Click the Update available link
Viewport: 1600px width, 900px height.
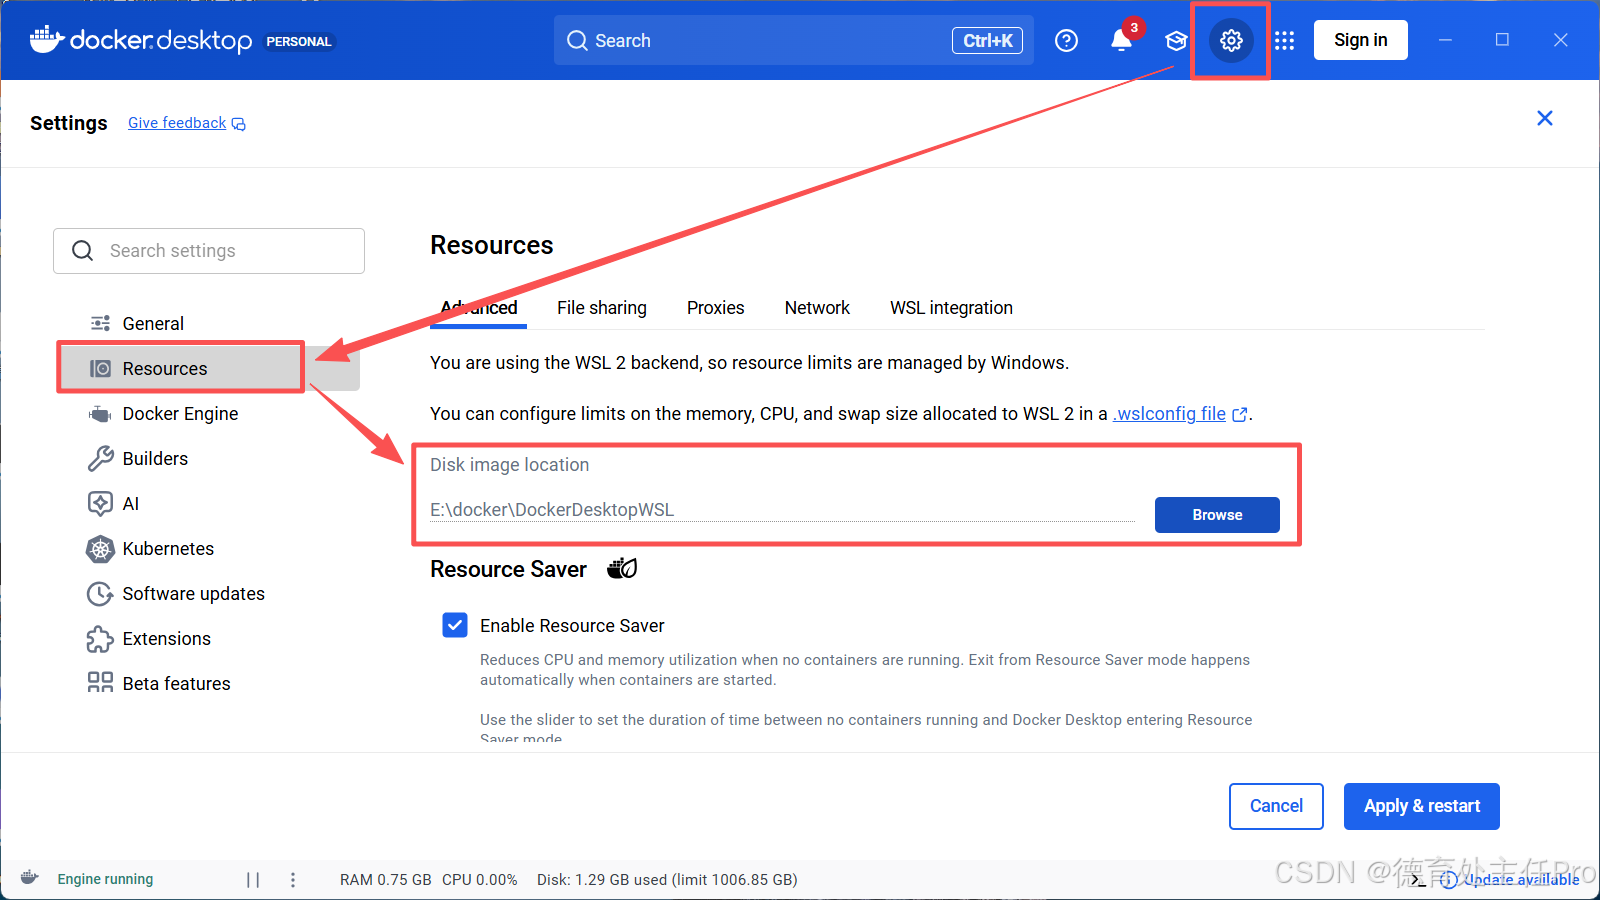click(1520, 879)
